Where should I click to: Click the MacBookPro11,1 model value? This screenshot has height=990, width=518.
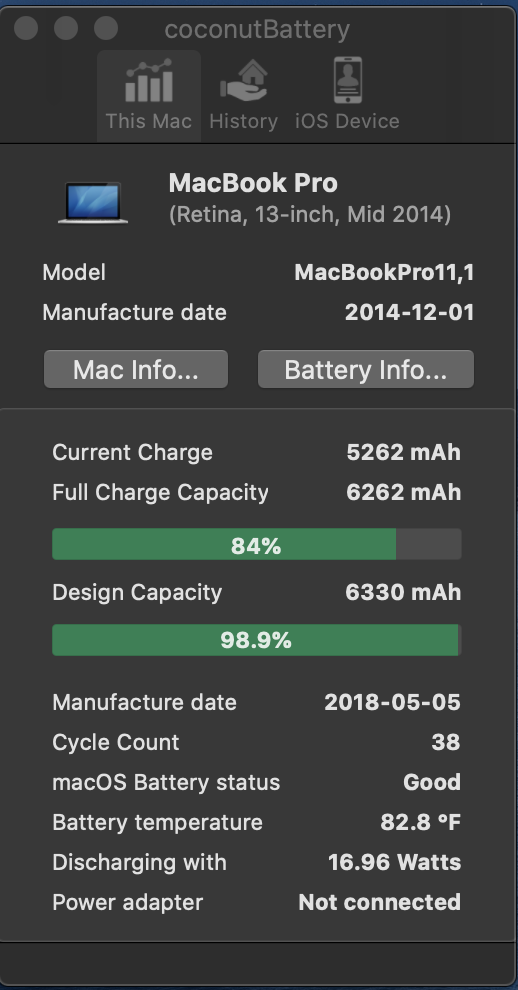click(x=384, y=273)
